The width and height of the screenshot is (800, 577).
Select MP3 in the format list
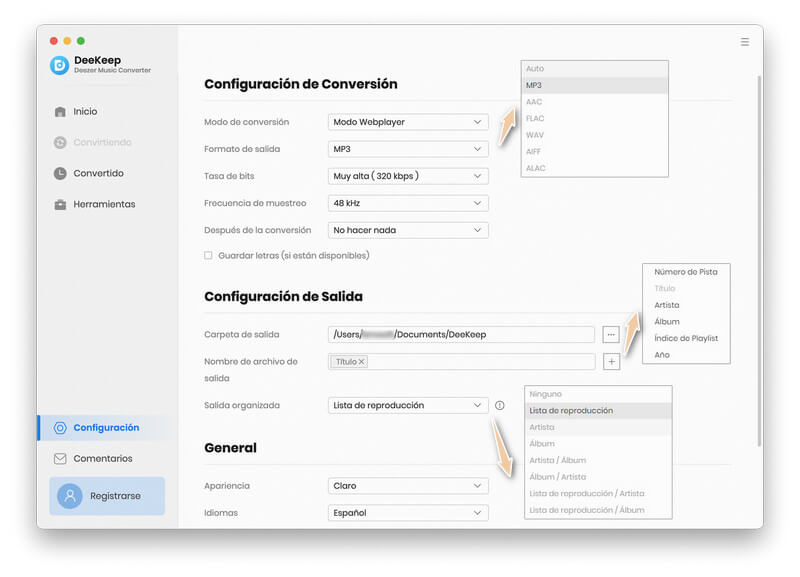(594, 84)
